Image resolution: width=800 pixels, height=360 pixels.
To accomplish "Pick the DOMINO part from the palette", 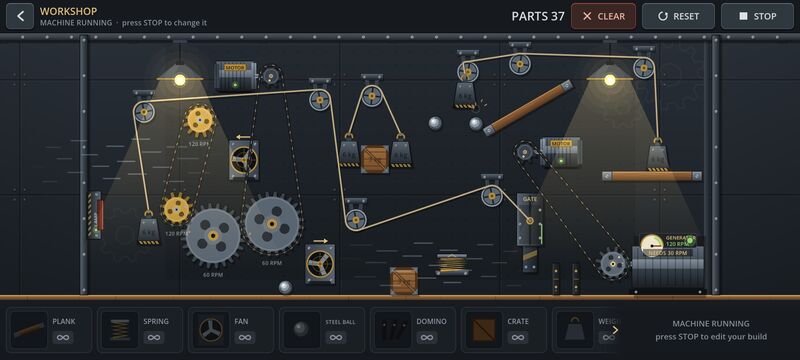I will coord(413,330).
